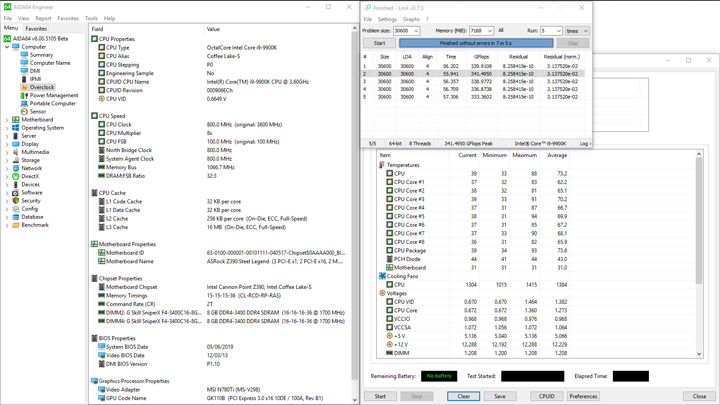Click the Security shield icon
The image size is (720, 405).
(16, 200)
